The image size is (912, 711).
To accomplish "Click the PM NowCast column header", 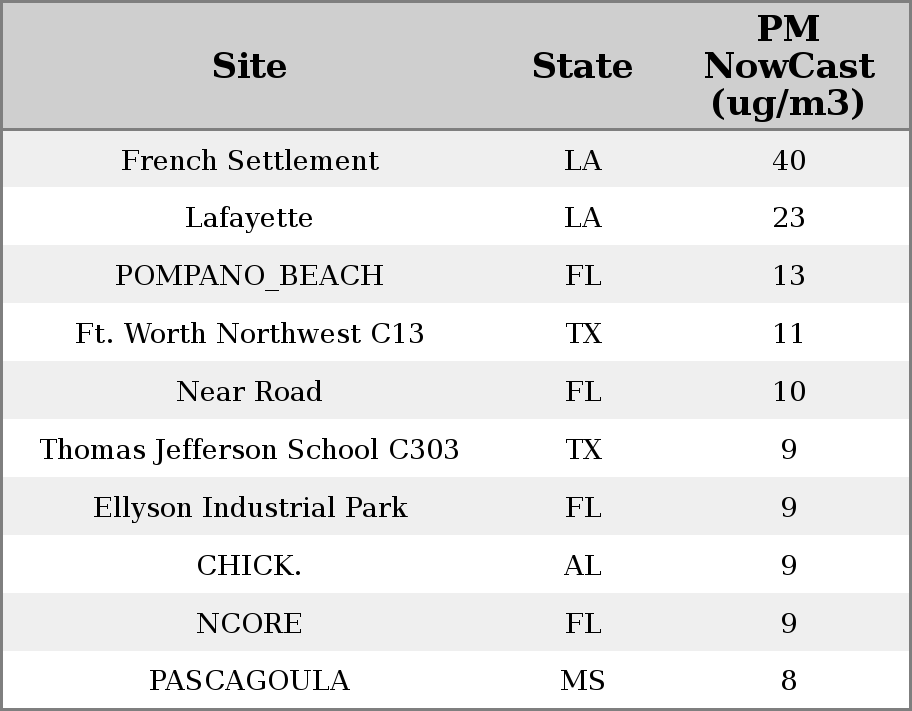I will [788, 66].
